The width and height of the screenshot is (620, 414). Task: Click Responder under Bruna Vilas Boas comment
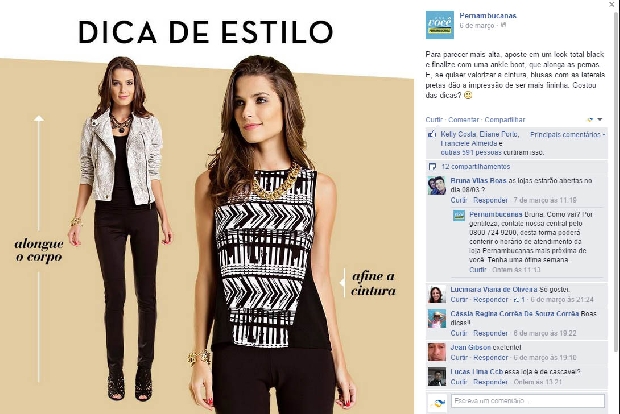point(490,200)
